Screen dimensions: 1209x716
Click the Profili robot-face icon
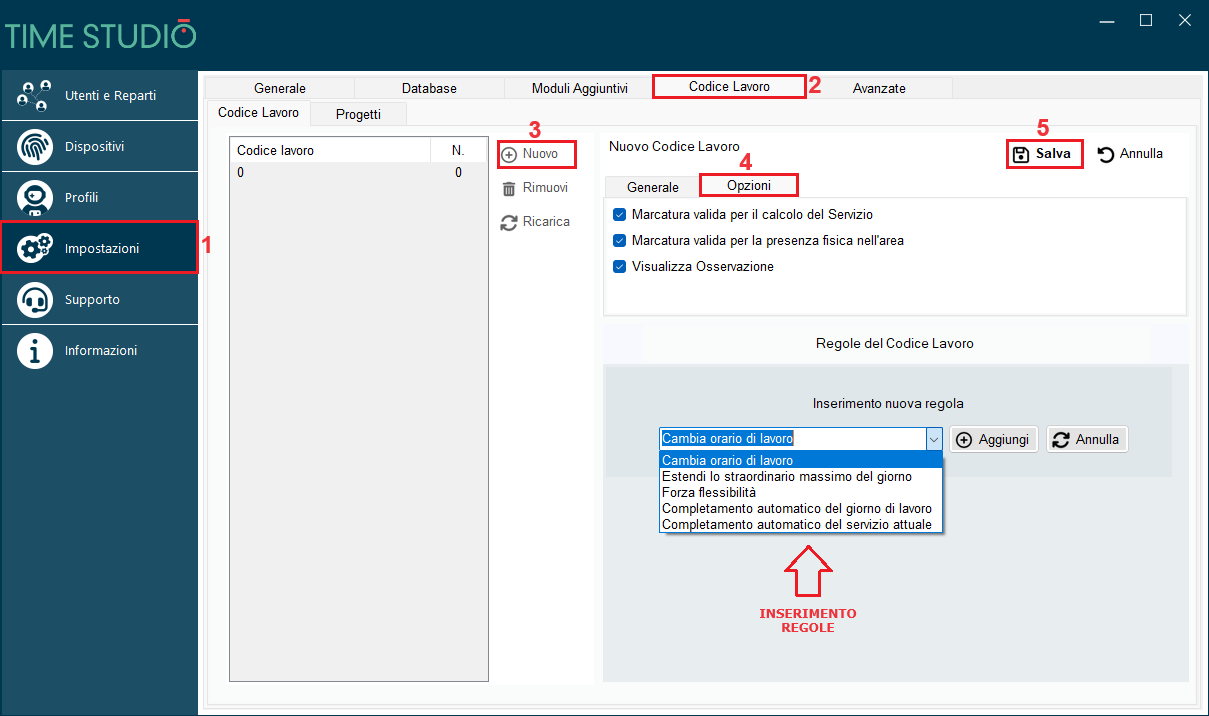35,198
